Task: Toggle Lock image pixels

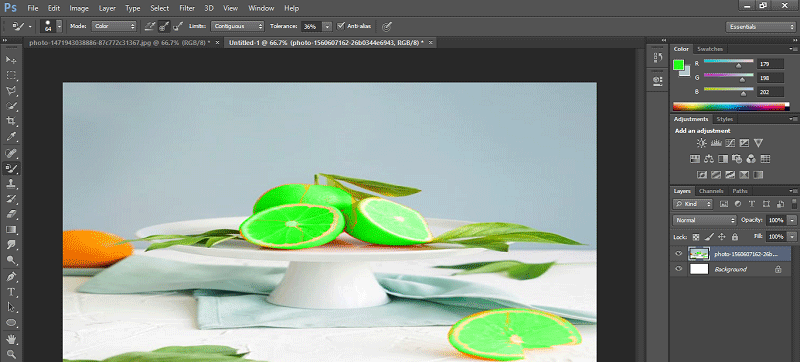Action: tap(709, 237)
